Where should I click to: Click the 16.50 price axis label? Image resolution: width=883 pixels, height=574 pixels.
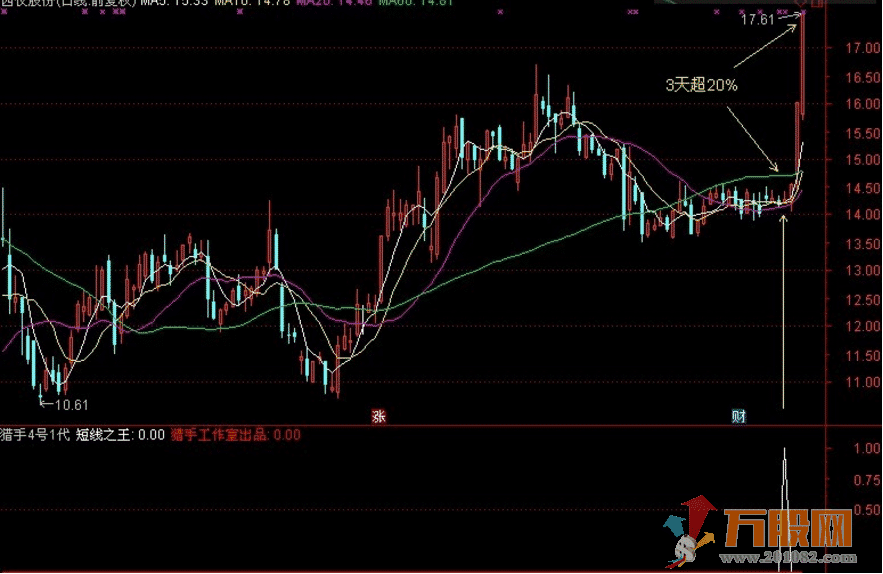pyautogui.click(x=863, y=77)
